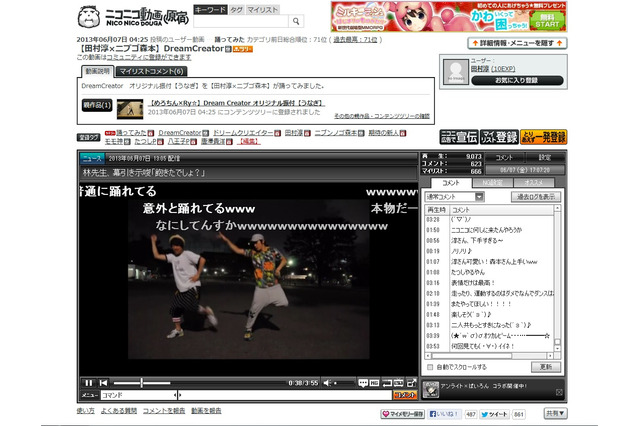Click the 田村淳 (10EXP) user link
The image size is (640, 426).
click(493, 69)
